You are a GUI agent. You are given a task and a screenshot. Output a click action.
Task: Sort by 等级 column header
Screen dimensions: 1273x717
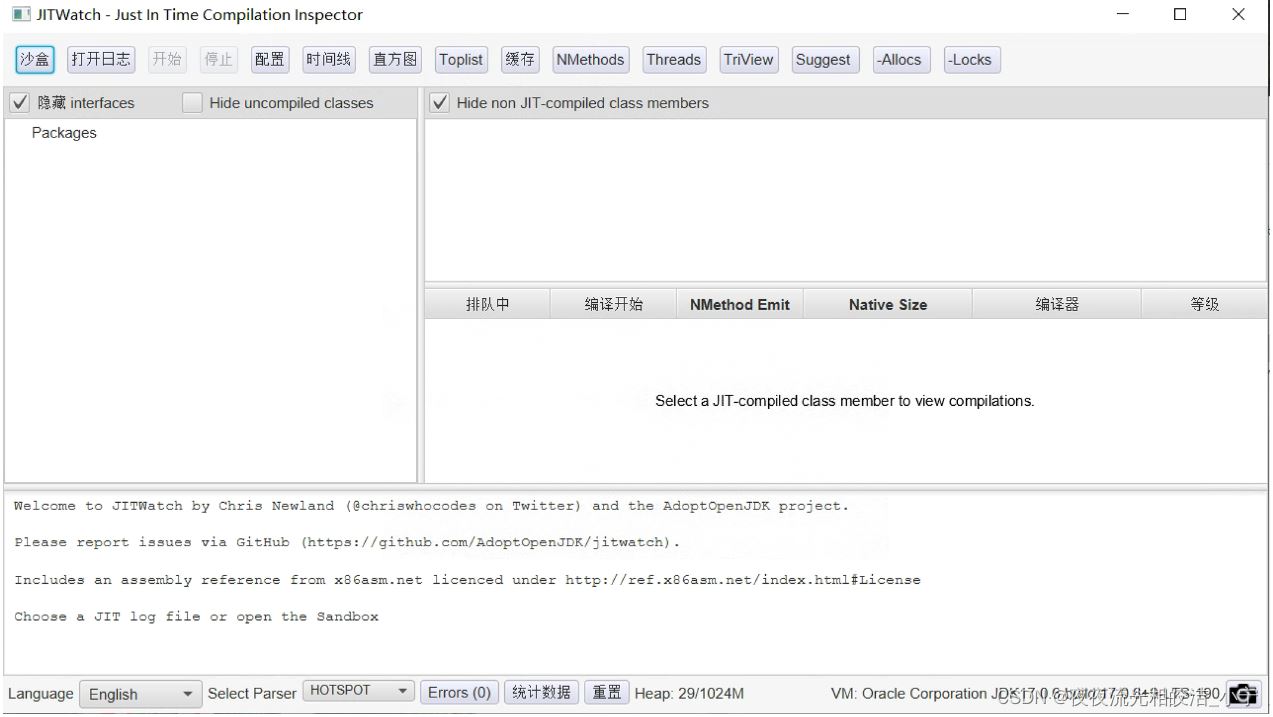pyautogui.click(x=1204, y=304)
